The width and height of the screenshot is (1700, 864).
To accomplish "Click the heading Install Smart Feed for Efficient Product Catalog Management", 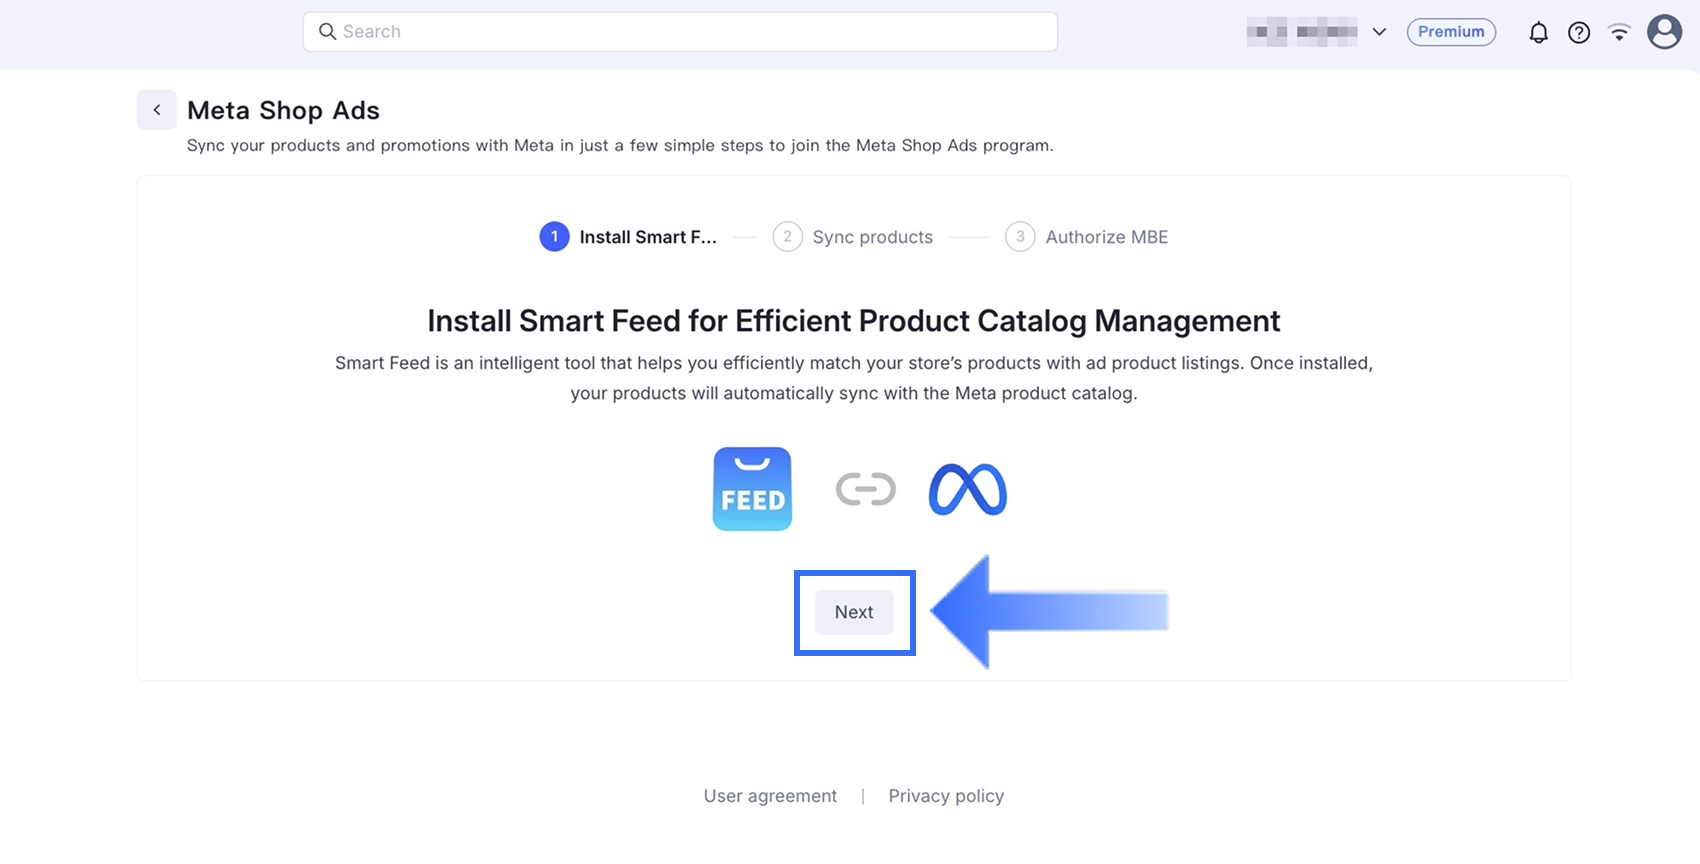I will (854, 321).
